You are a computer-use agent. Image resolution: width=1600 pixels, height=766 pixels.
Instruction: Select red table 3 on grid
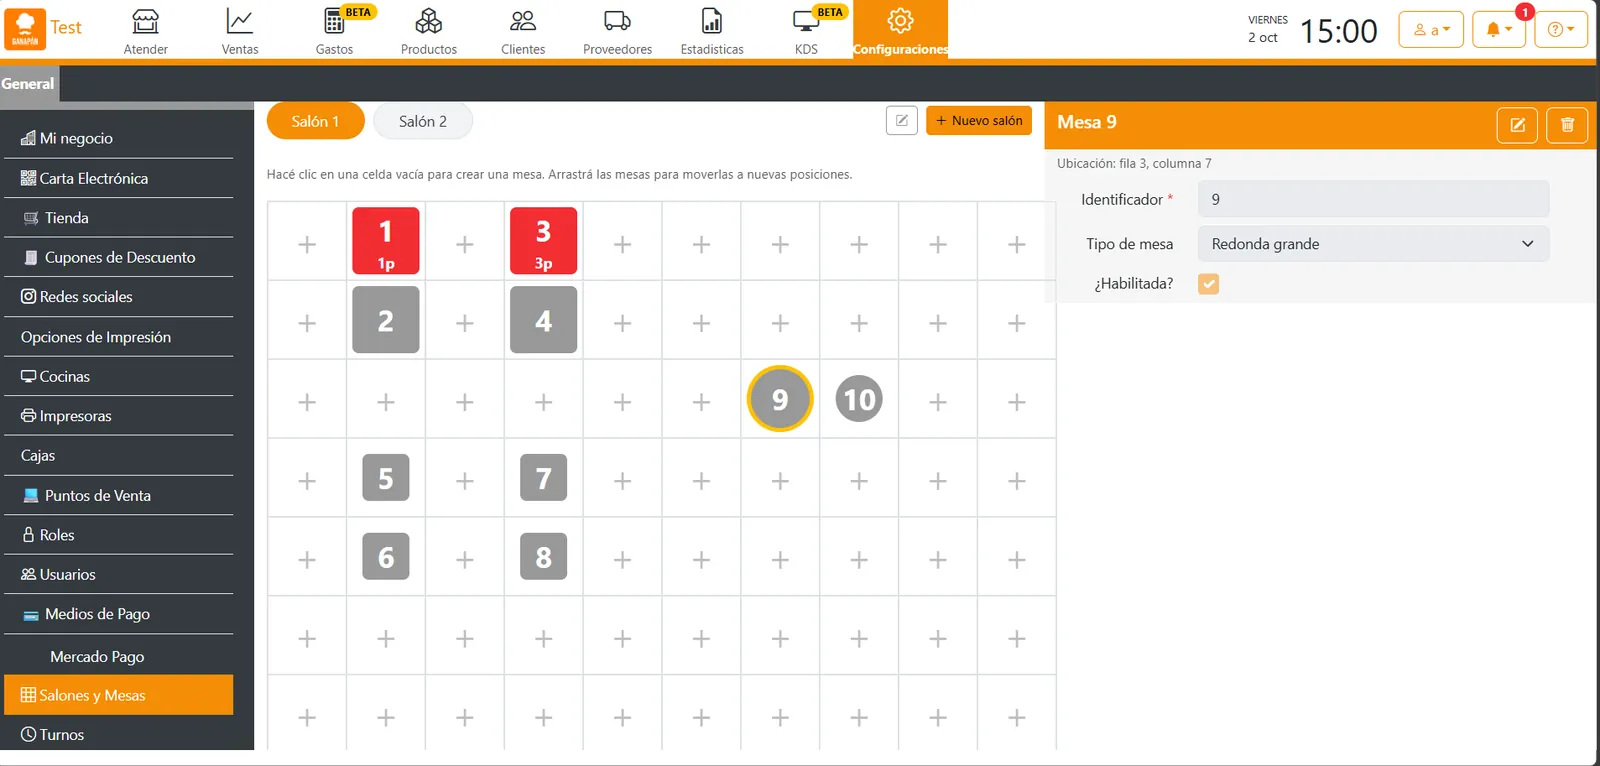[x=544, y=241]
